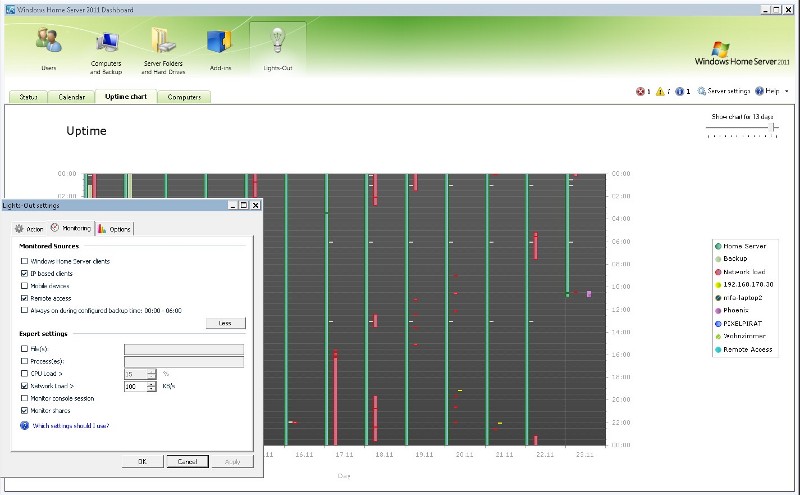Image resolution: width=800 pixels, height=495 pixels.
Task: Click the mfa-laptop2 legend entry
Action: point(738,298)
